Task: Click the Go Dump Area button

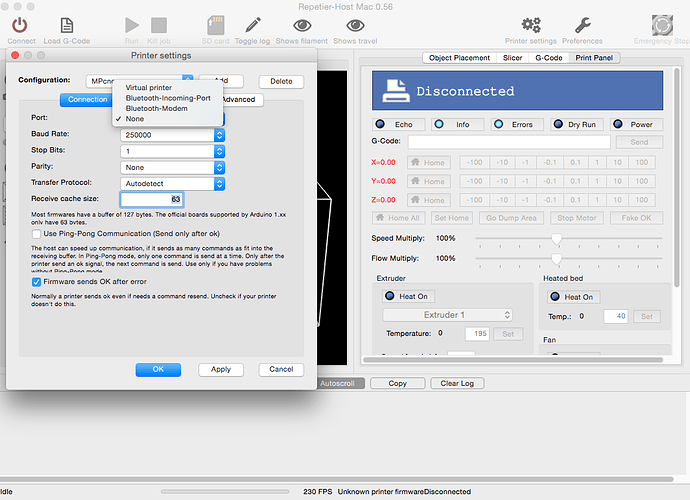Action: click(511, 218)
